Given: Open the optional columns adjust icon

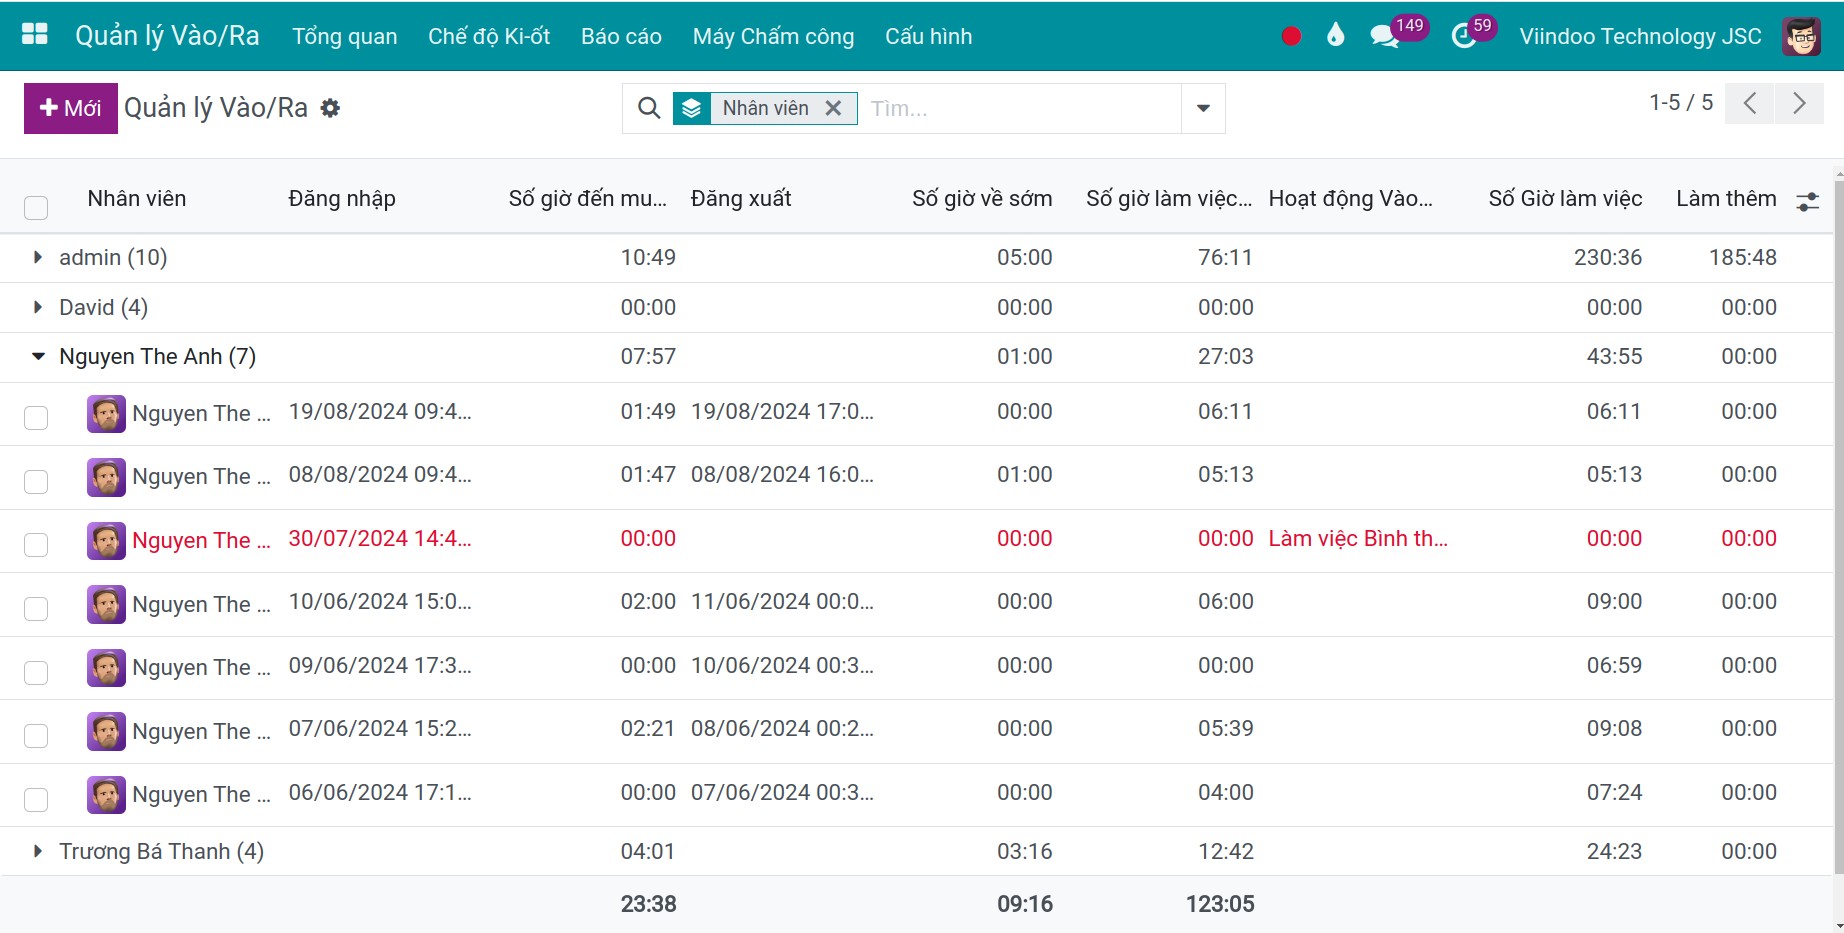Looking at the screenshot, I should (x=1808, y=201).
